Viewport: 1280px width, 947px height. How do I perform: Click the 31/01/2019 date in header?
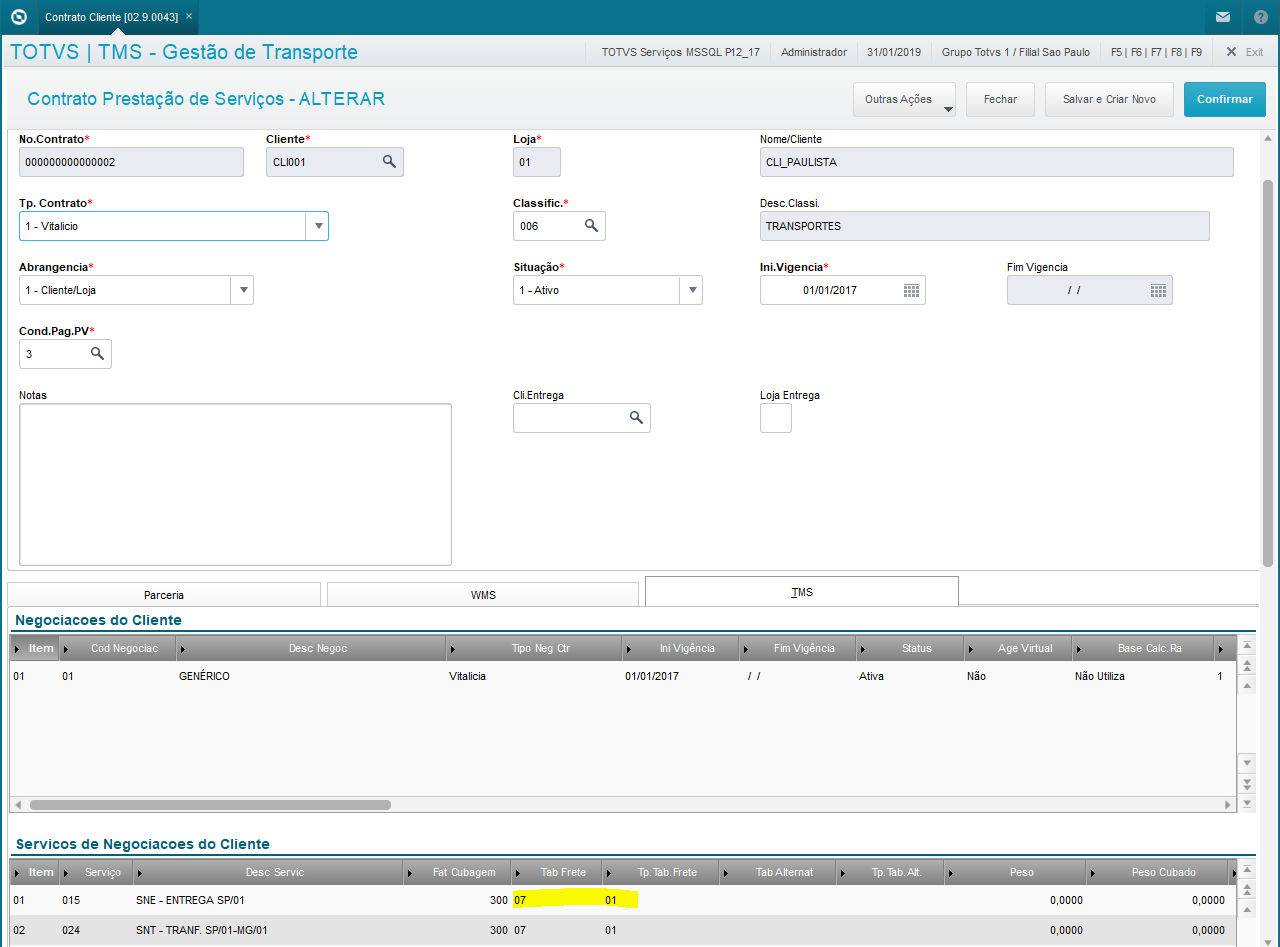coord(894,52)
